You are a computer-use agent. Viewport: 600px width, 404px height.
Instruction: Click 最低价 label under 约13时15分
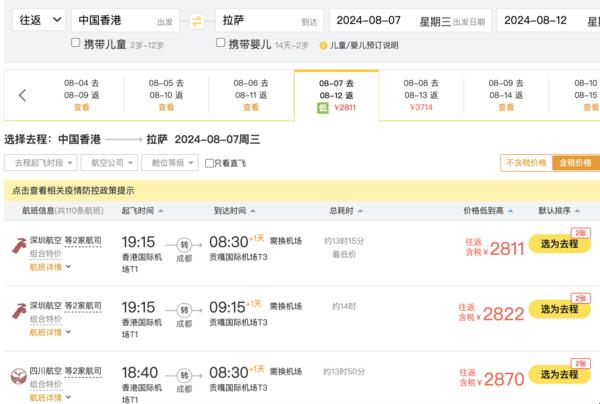point(344,254)
